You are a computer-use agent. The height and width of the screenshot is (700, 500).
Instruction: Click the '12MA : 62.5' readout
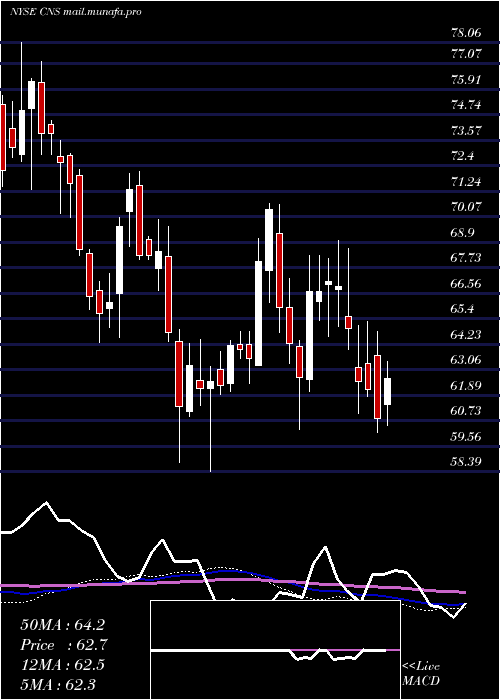pos(62,665)
